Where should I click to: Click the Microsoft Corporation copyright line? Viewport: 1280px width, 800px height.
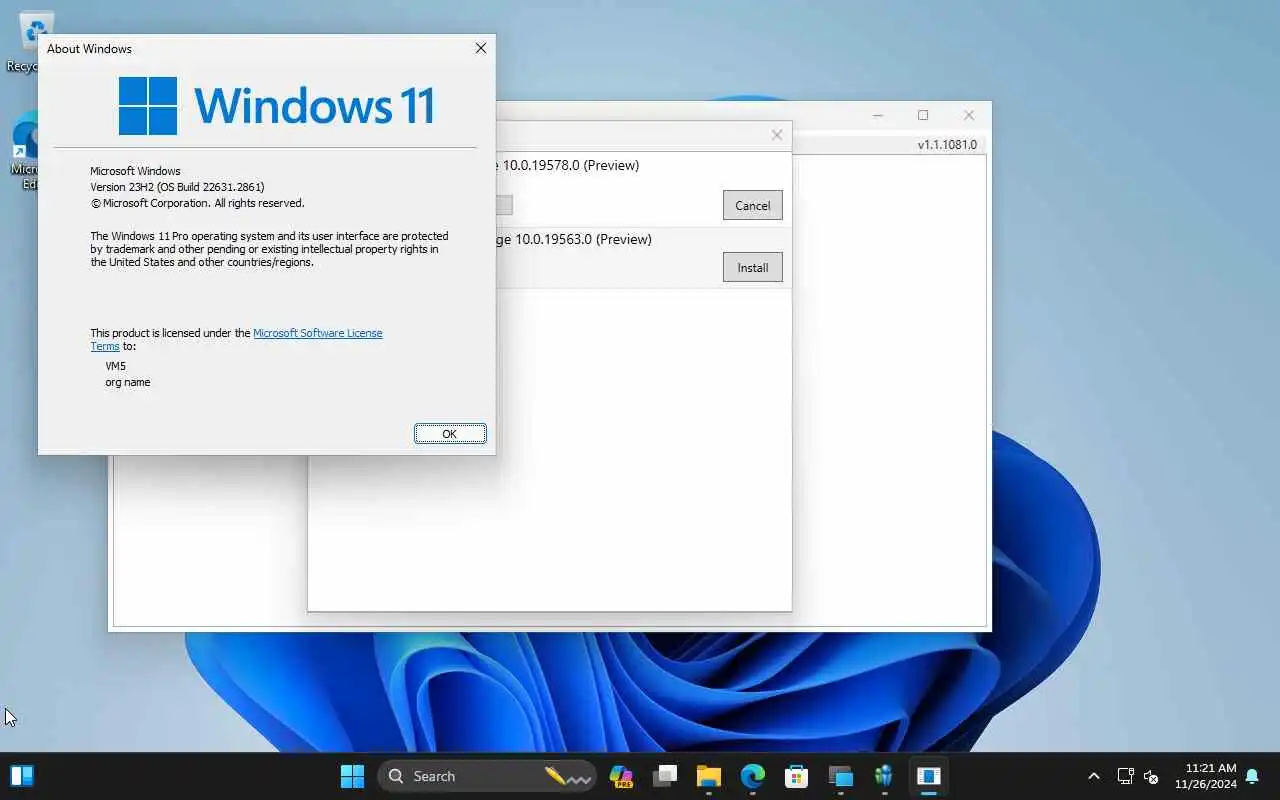point(197,203)
